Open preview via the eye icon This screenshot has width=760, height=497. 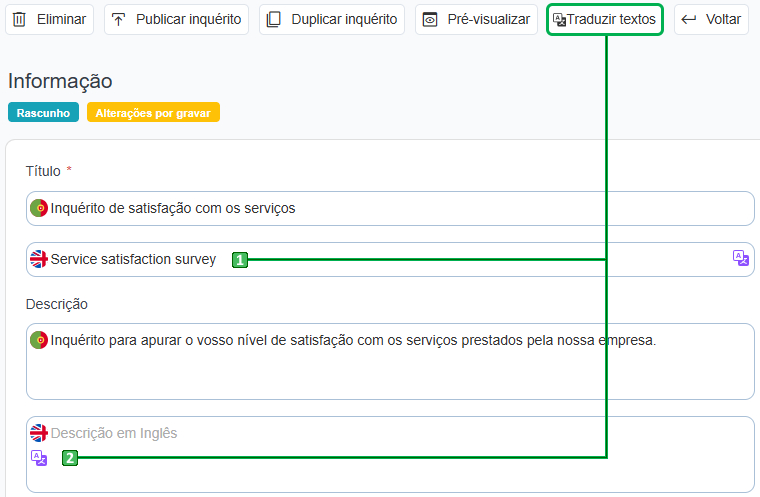tap(430, 19)
